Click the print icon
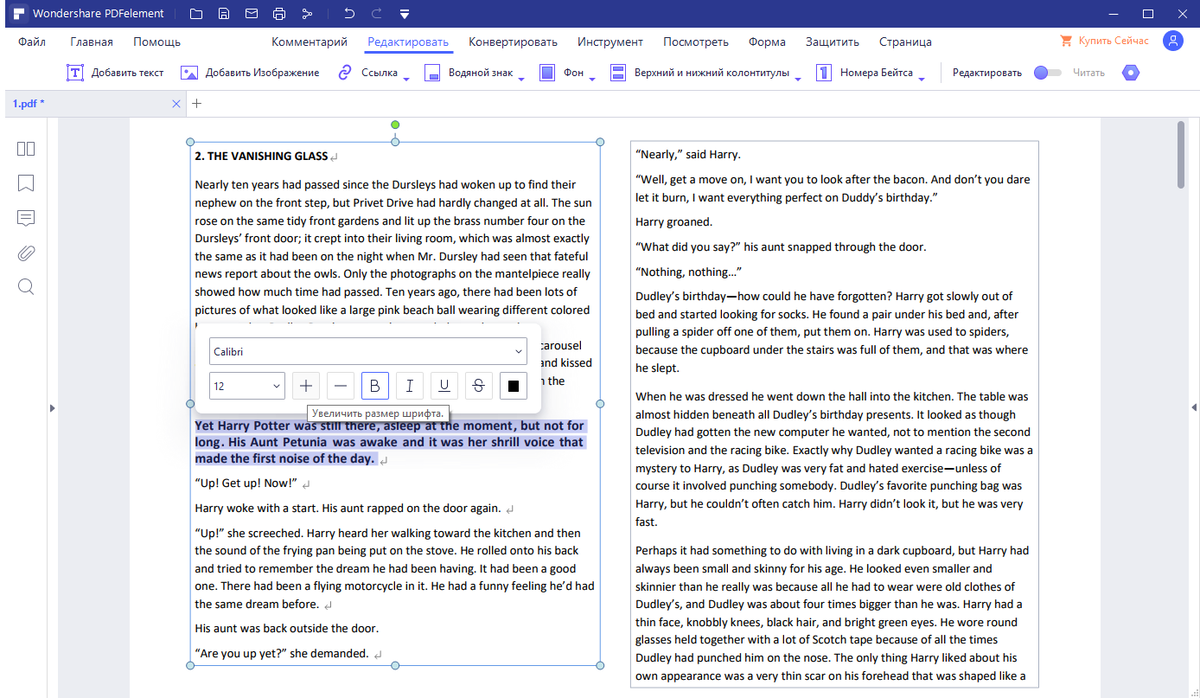The width and height of the screenshot is (1200, 698). click(279, 14)
